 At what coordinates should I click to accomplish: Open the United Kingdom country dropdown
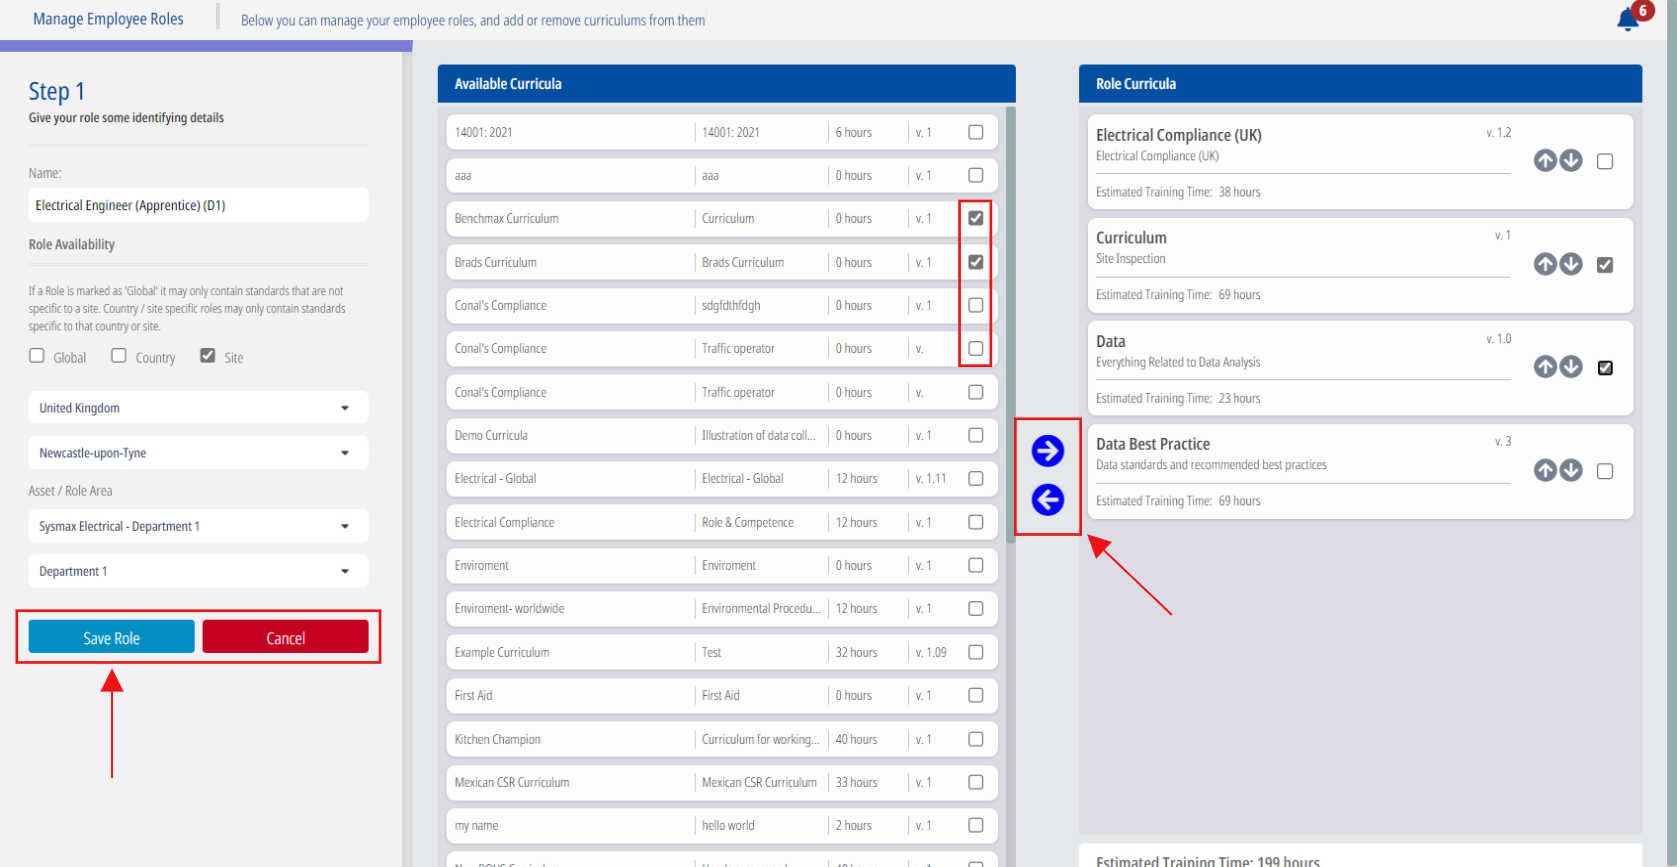pos(198,408)
